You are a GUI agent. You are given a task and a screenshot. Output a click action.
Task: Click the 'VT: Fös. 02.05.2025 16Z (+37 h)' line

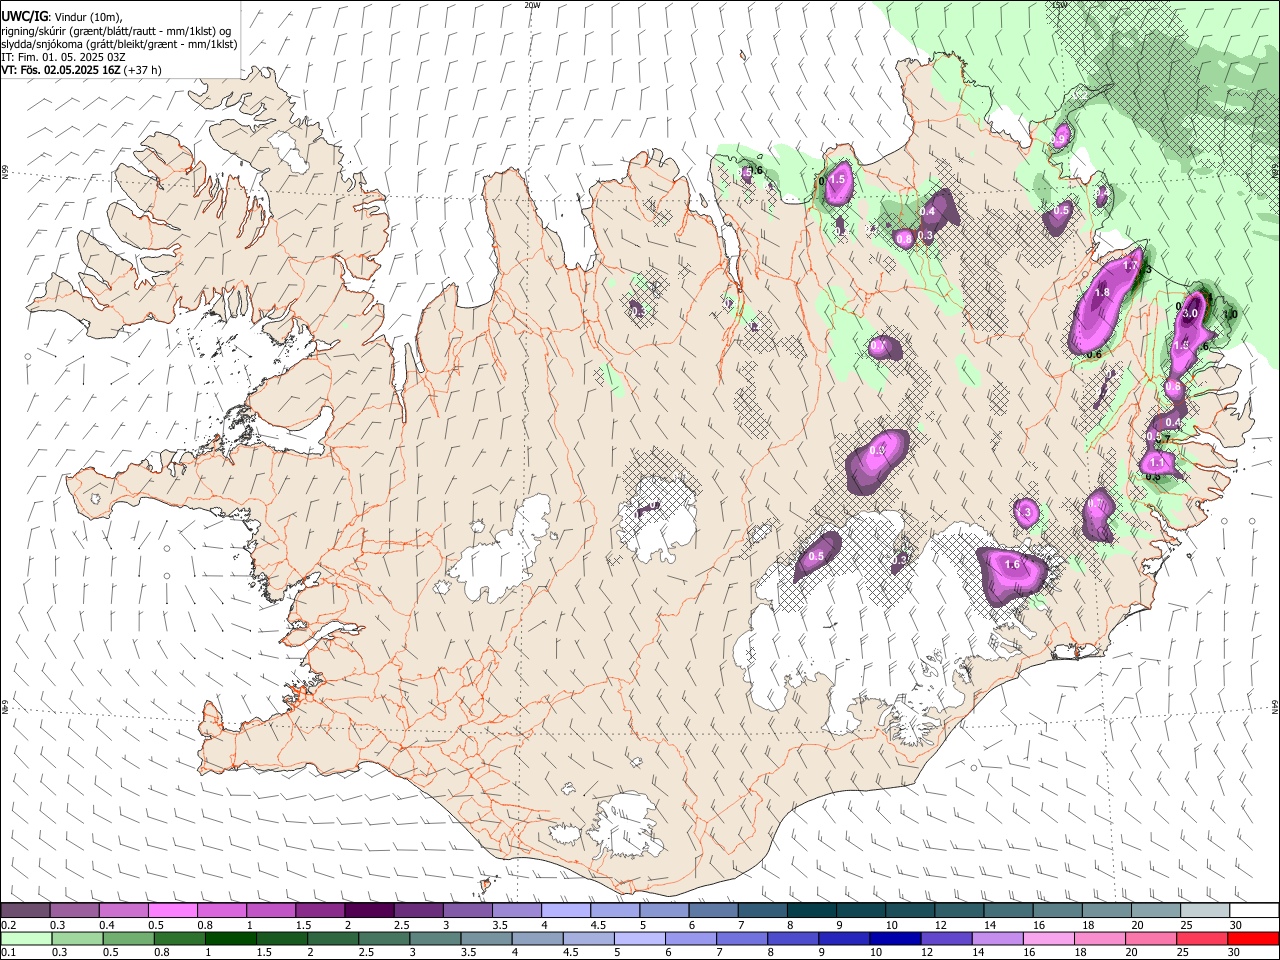82,70
